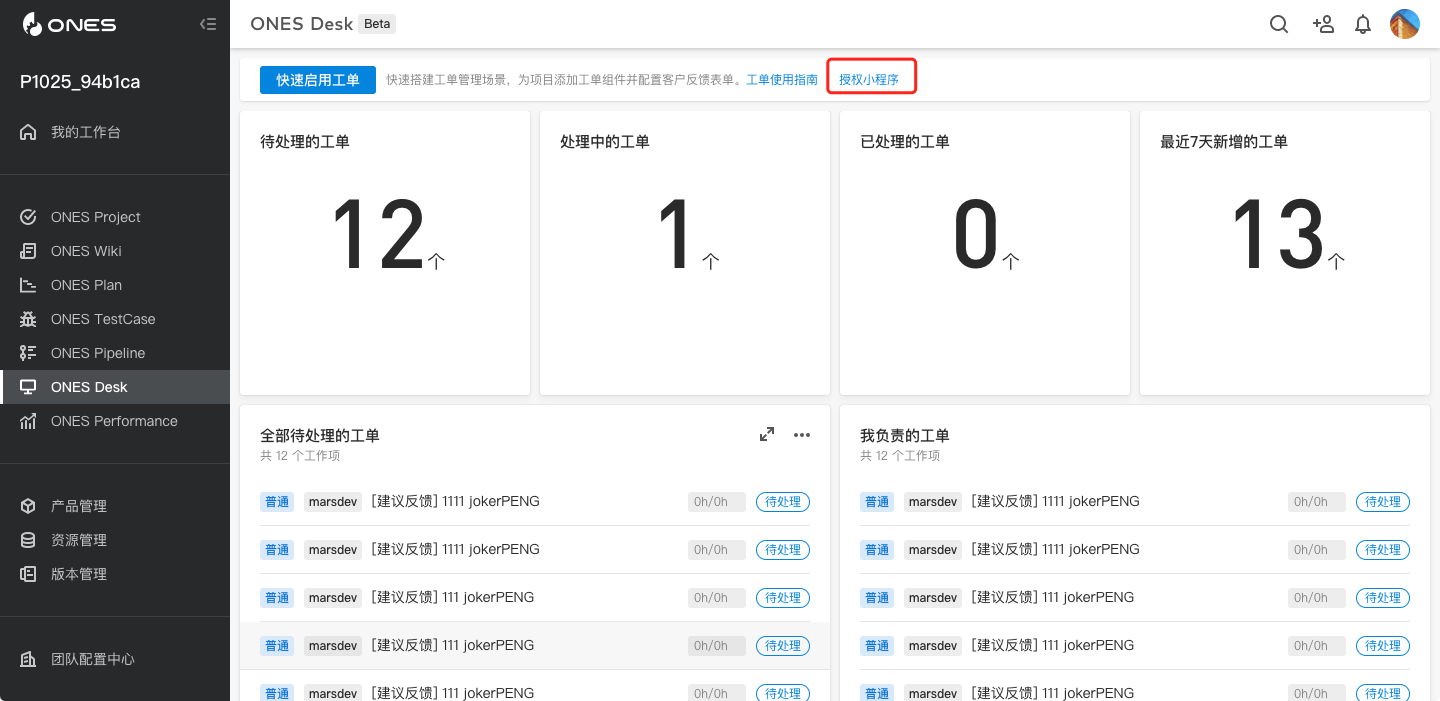Click 待处理 status of first row in 我负责的工单
The image size is (1440, 701).
pos(1383,502)
